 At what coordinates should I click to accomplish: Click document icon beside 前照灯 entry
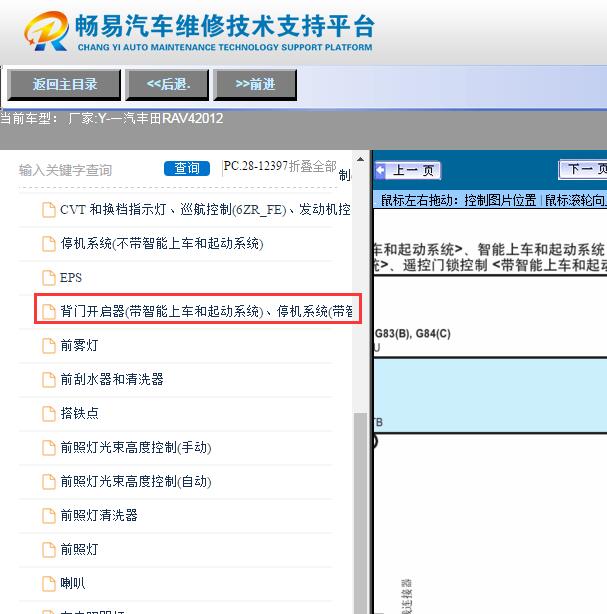pyautogui.click(x=49, y=549)
